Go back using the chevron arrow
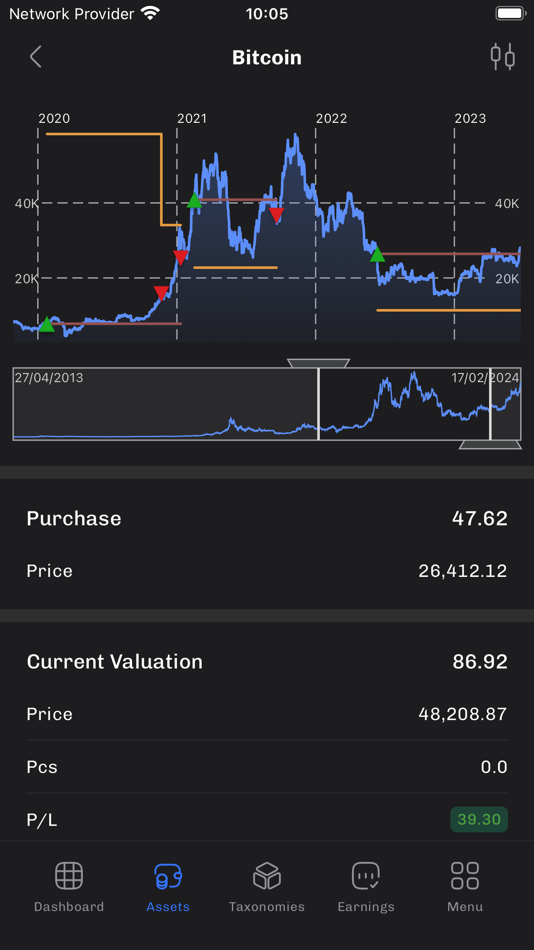 point(36,57)
